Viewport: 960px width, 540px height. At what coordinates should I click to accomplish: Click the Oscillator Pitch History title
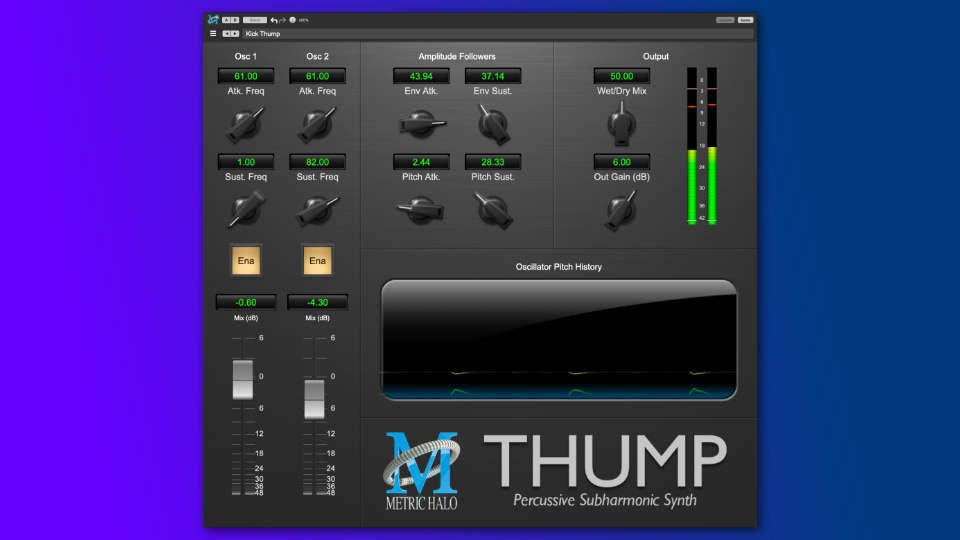pos(558,267)
